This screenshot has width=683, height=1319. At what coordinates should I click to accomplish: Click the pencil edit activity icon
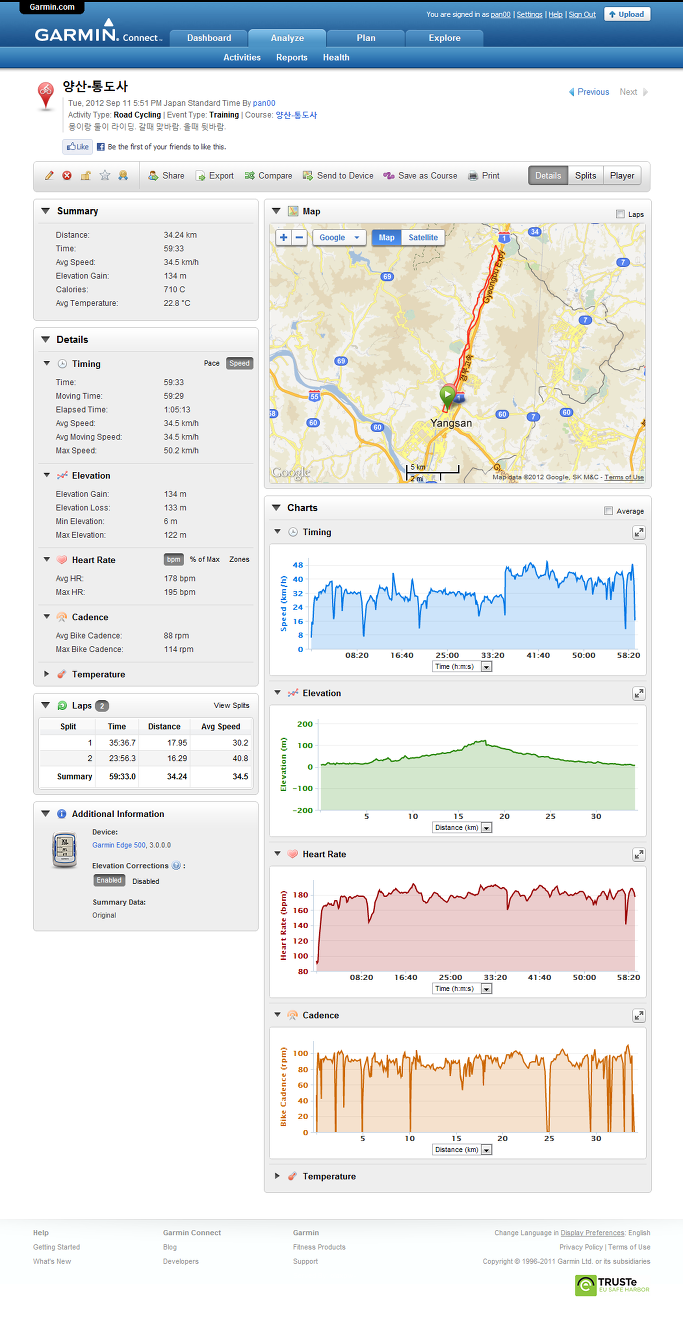point(50,175)
